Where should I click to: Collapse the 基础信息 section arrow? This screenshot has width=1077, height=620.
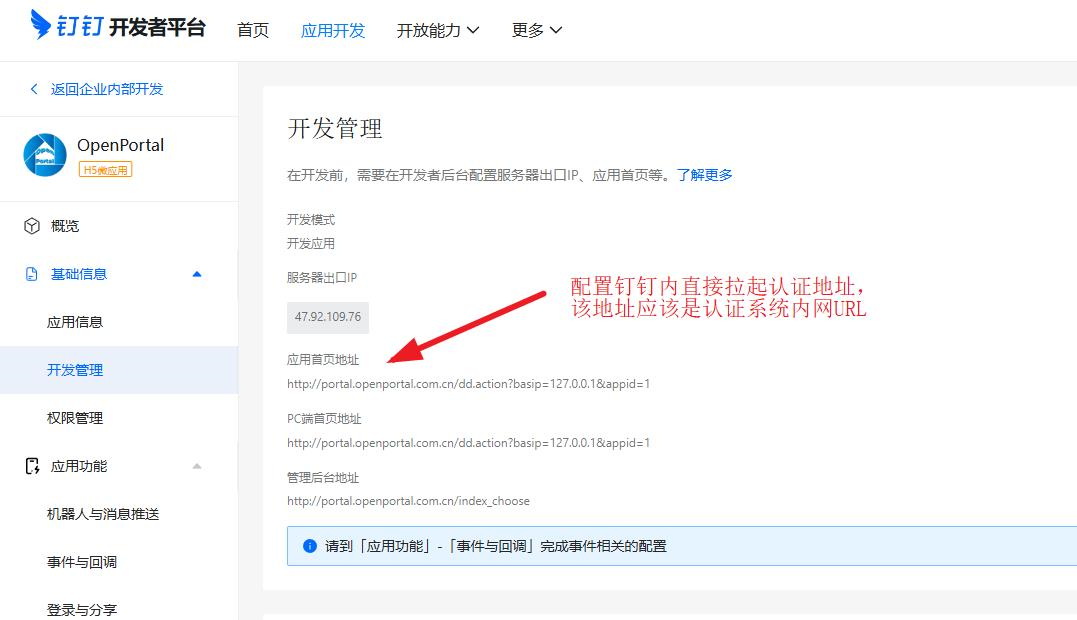point(197,274)
